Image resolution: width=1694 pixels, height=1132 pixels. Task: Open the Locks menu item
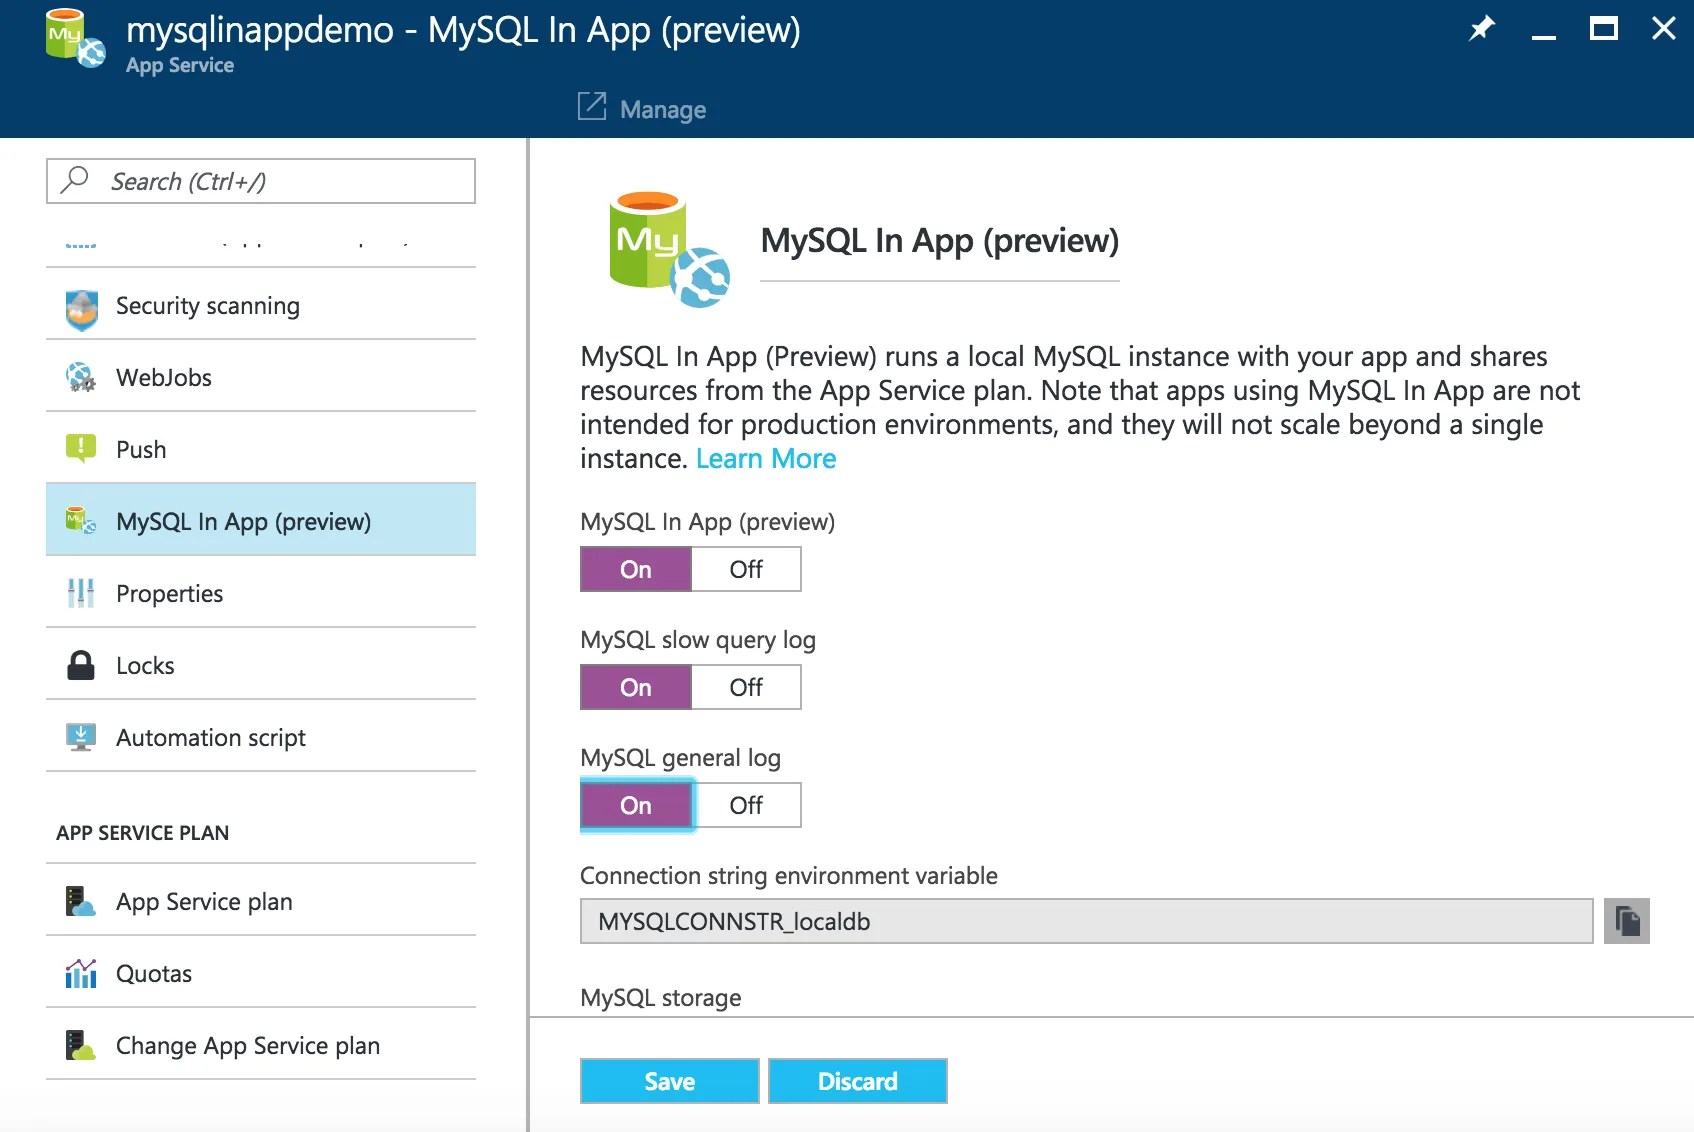[x=261, y=665]
